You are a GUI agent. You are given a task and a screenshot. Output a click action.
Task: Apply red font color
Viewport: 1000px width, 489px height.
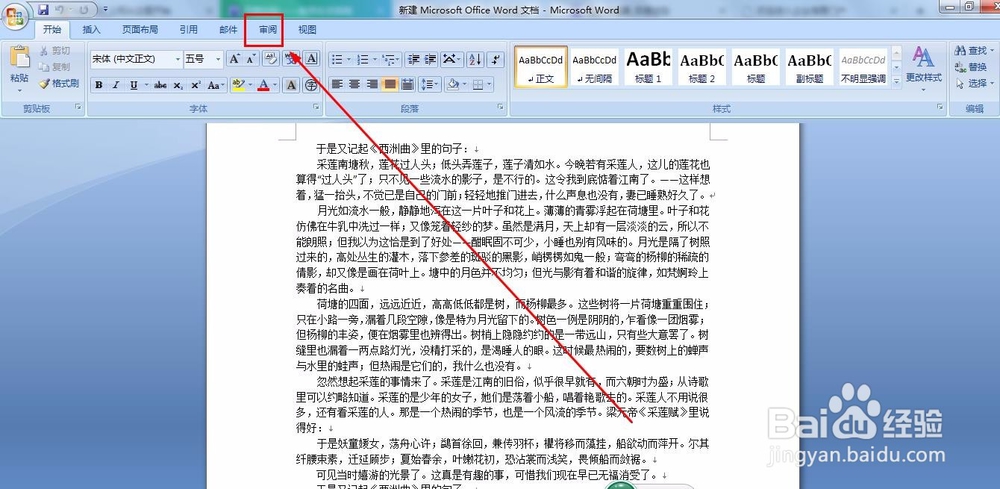(x=263, y=85)
